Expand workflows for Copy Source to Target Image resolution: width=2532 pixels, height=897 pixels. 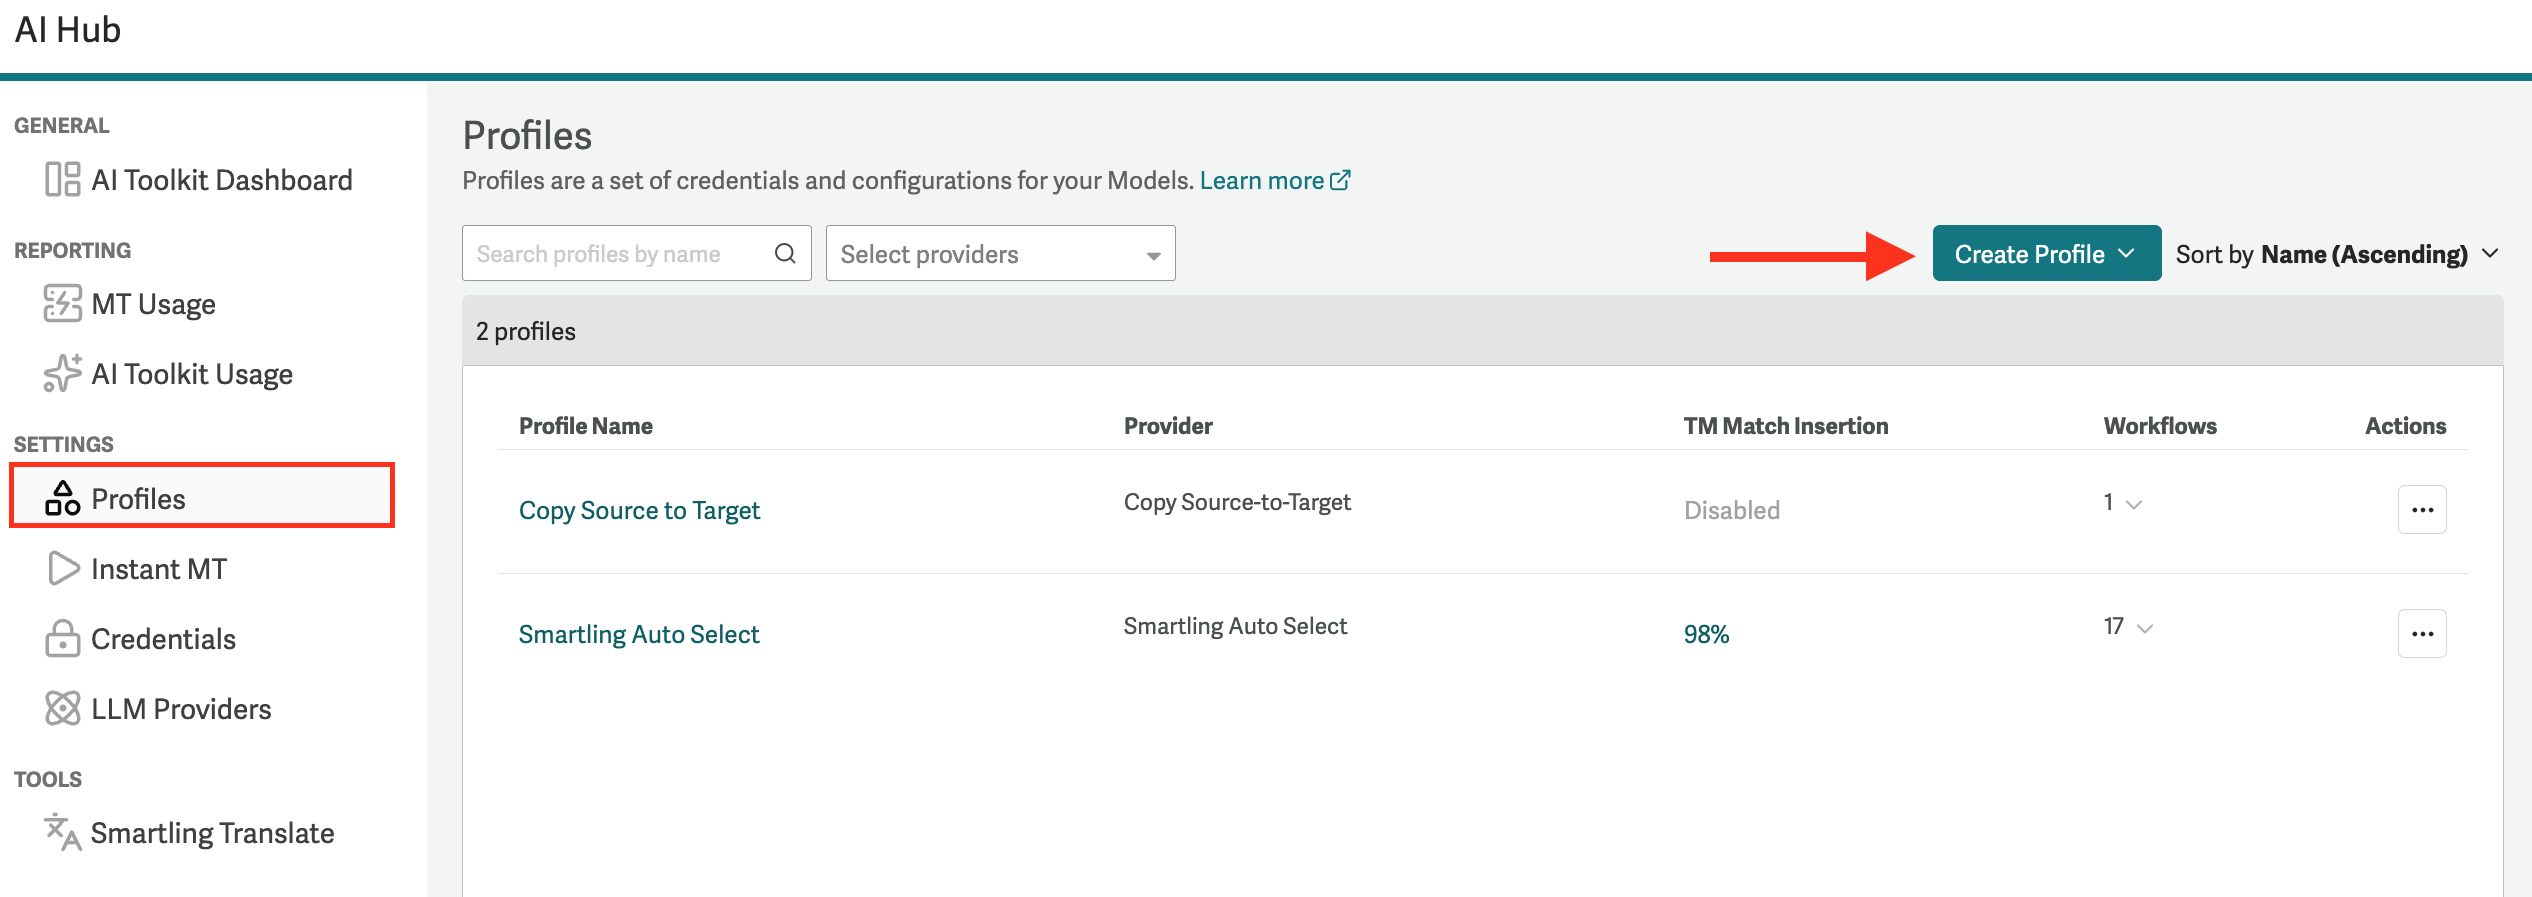2122,503
